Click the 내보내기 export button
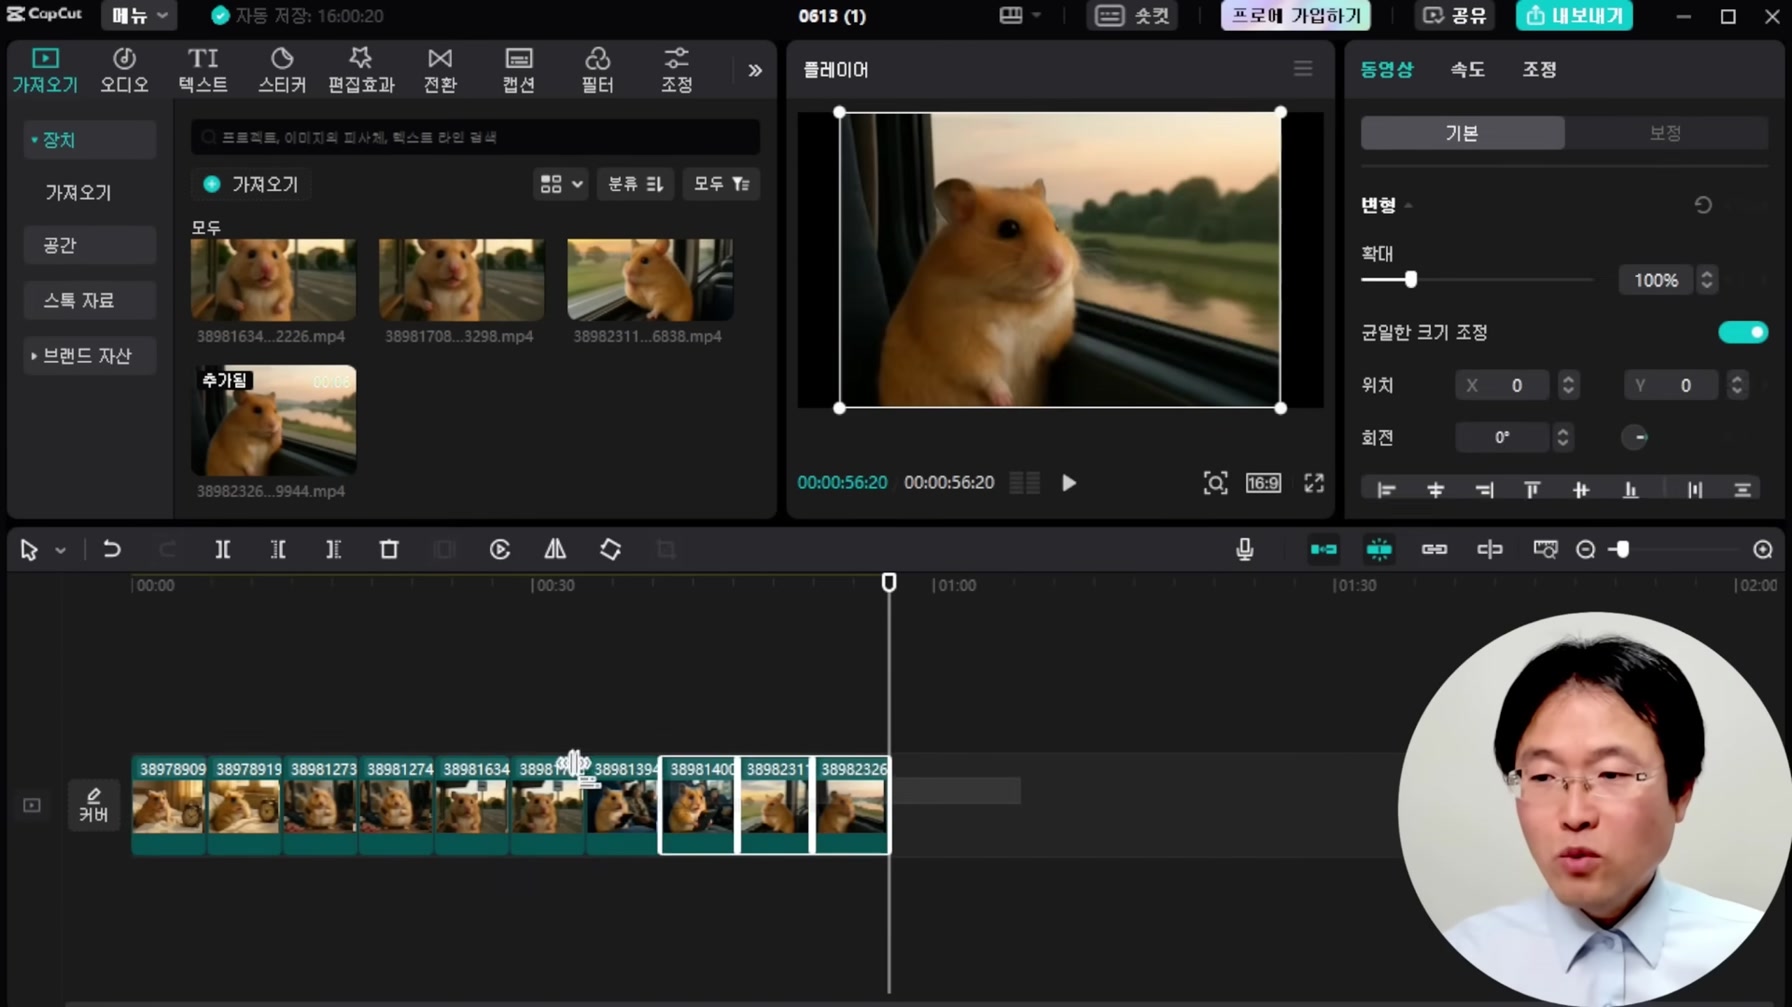 [x=1574, y=16]
